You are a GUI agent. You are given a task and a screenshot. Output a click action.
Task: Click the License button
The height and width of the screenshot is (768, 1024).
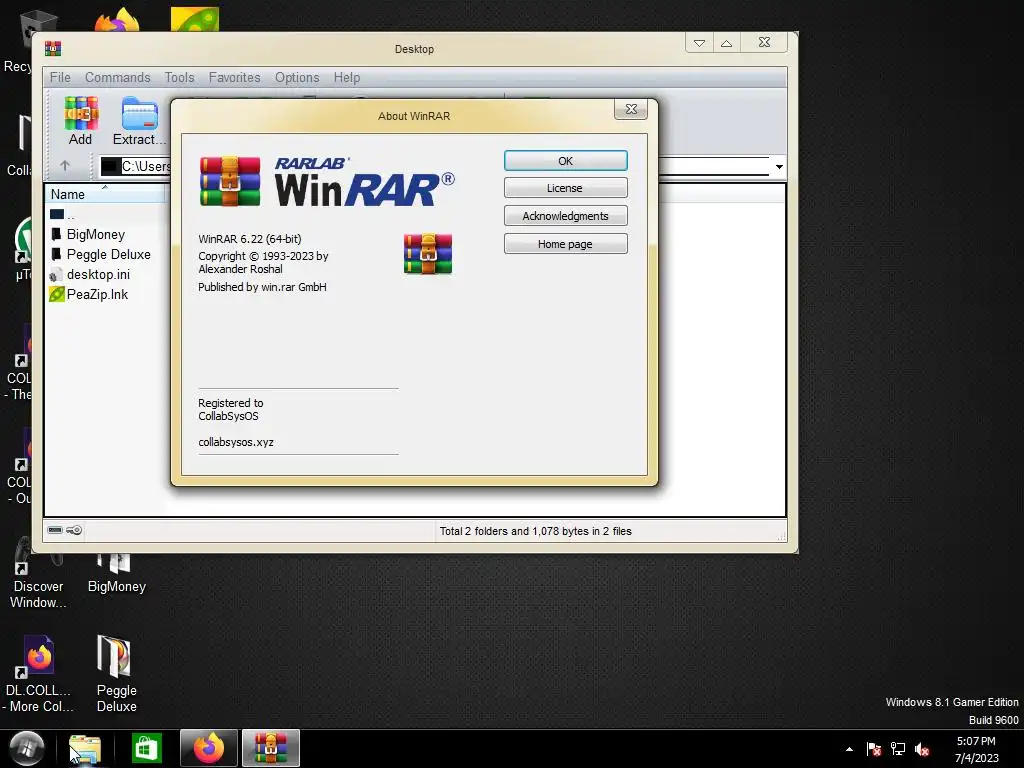(x=566, y=188)
